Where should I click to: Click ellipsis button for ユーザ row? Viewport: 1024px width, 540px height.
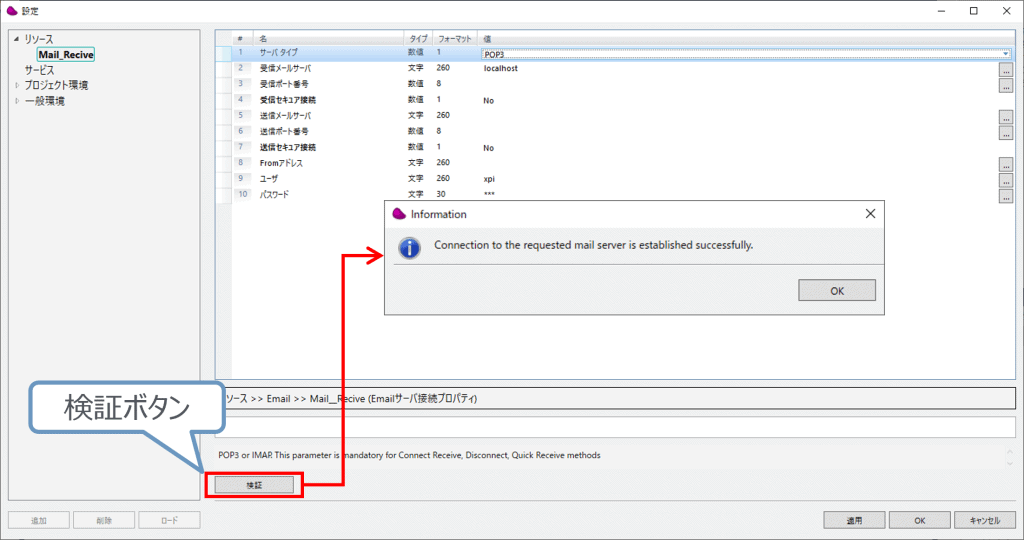point(1005,180)
